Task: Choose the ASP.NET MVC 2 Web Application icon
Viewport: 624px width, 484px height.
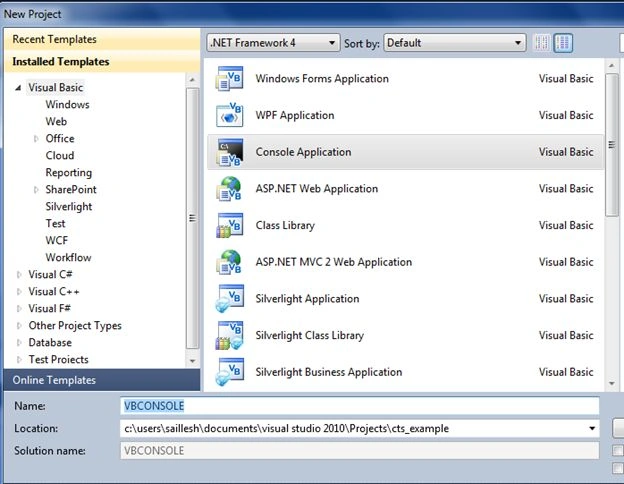Action: (x=229, y=262)
